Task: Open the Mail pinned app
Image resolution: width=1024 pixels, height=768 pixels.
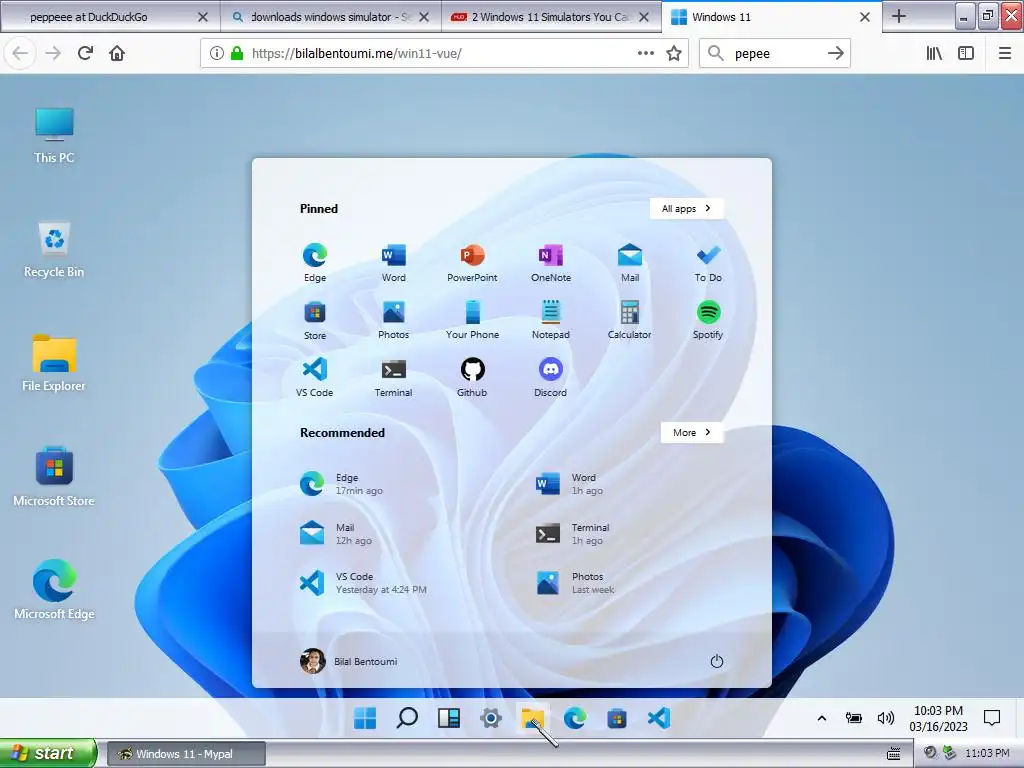Action: tap(630, 263)
